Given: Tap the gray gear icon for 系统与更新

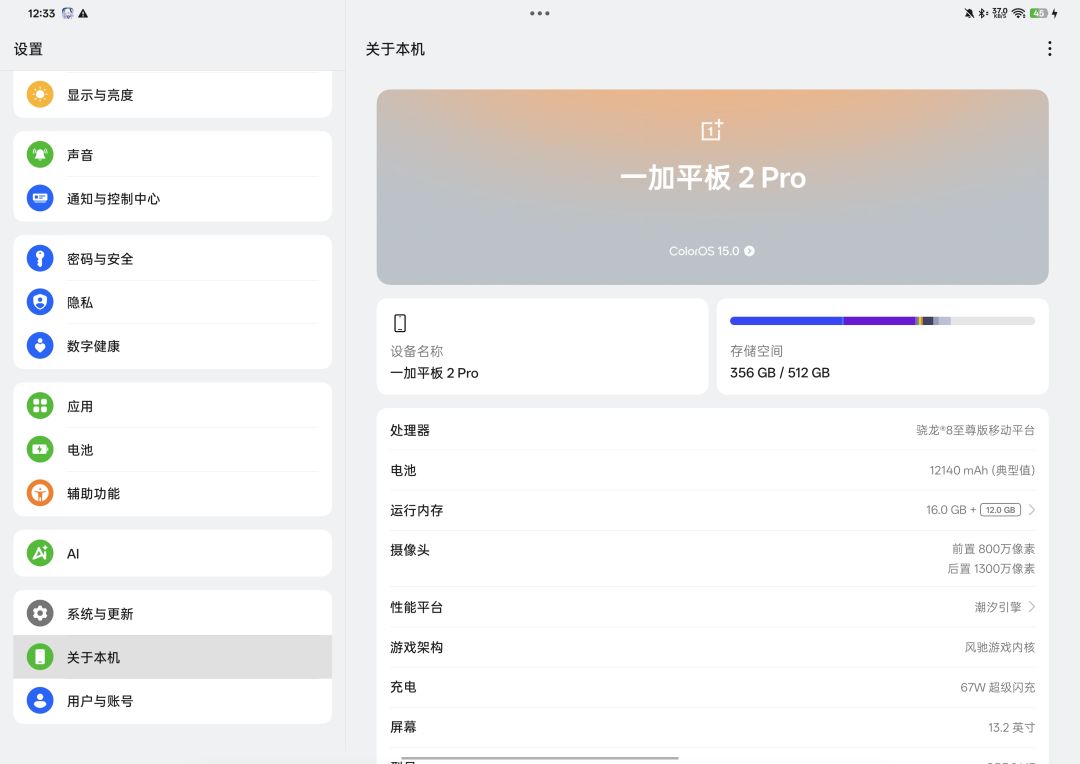Looking at the screenshot, I should tap(40, 613).
